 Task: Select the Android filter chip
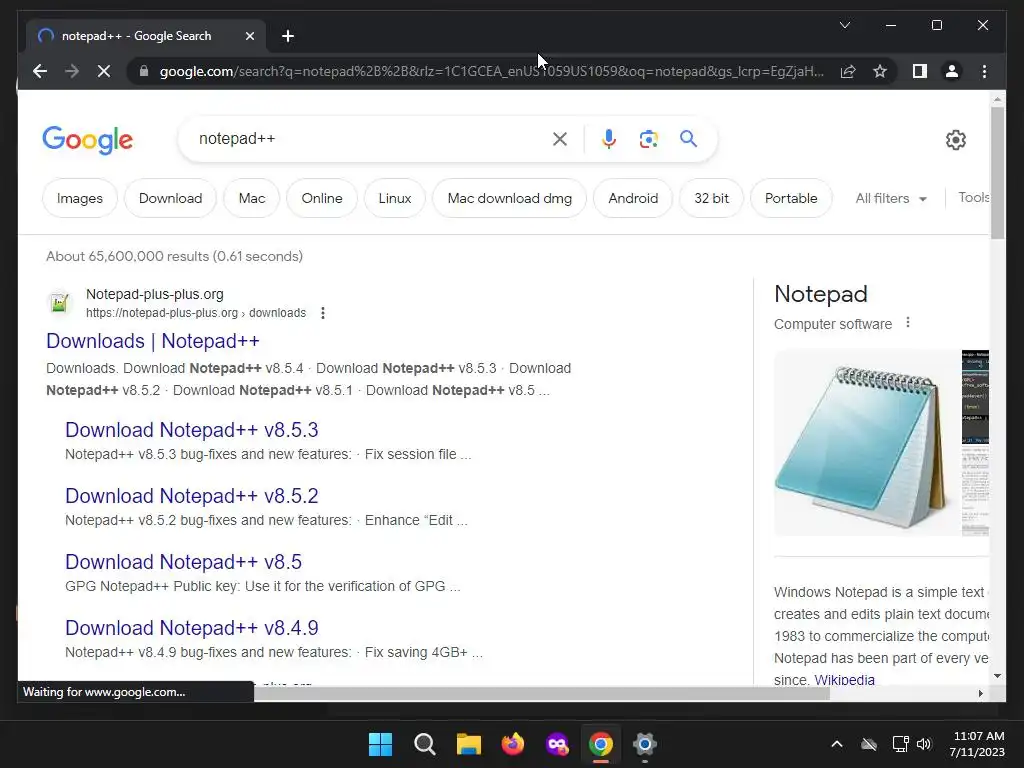[x=633, y=198]
